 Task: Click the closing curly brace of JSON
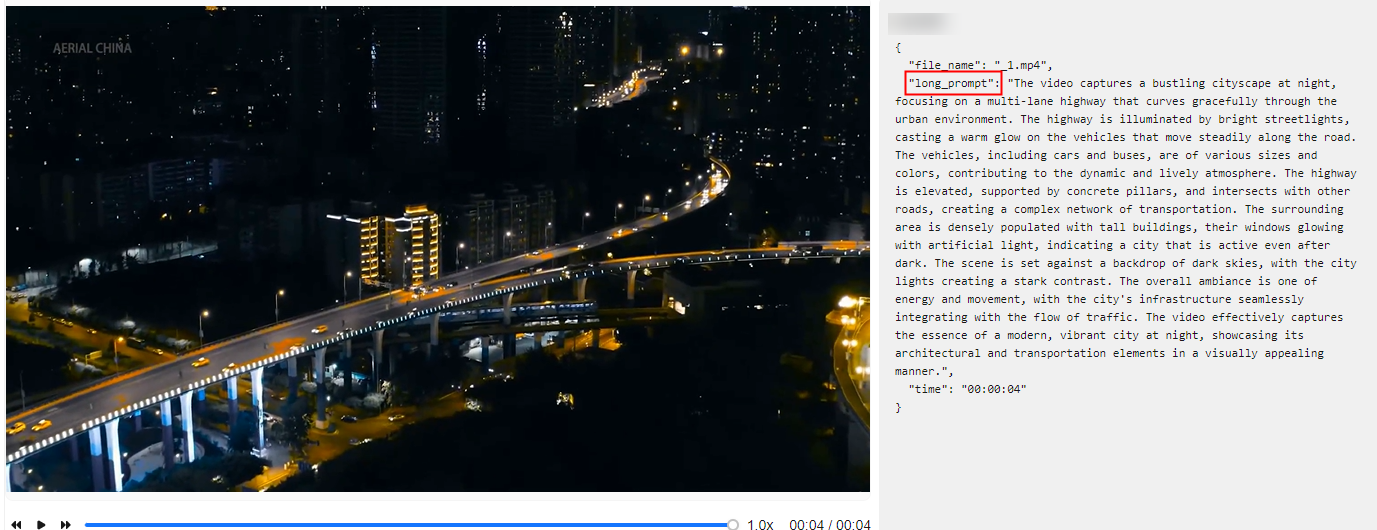(898, 407)
